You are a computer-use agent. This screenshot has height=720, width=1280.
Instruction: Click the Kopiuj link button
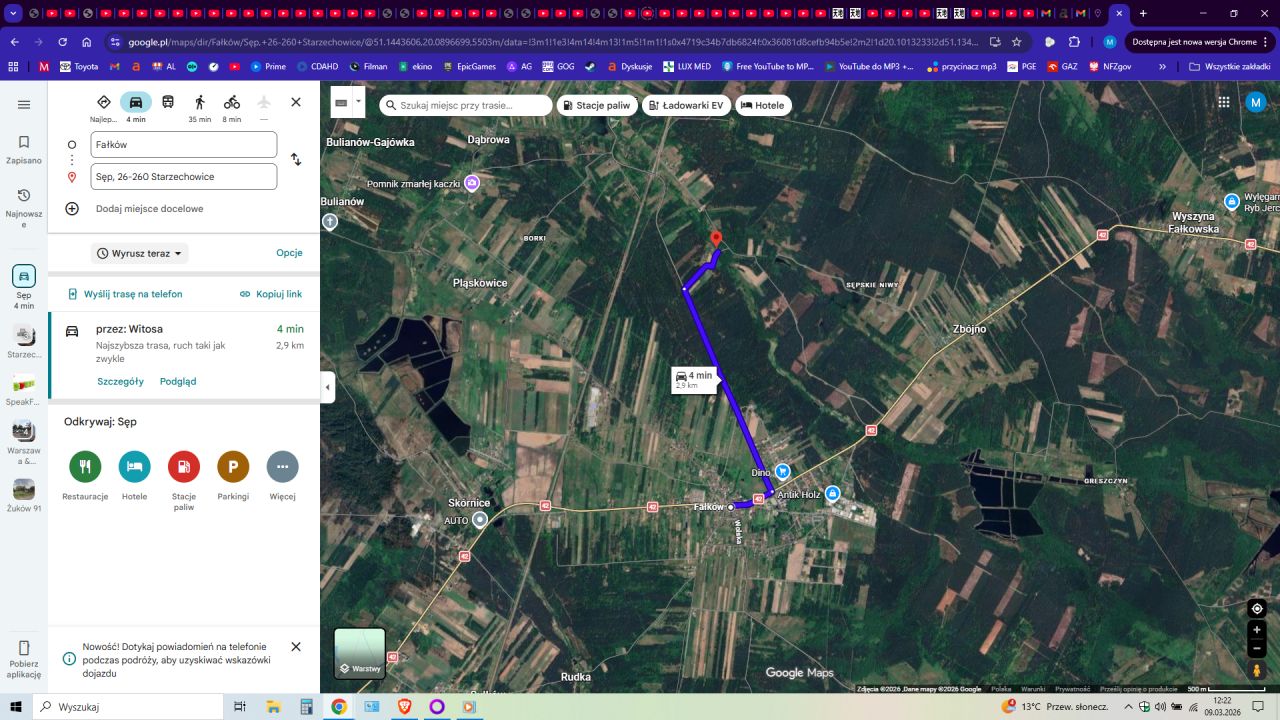271,294
